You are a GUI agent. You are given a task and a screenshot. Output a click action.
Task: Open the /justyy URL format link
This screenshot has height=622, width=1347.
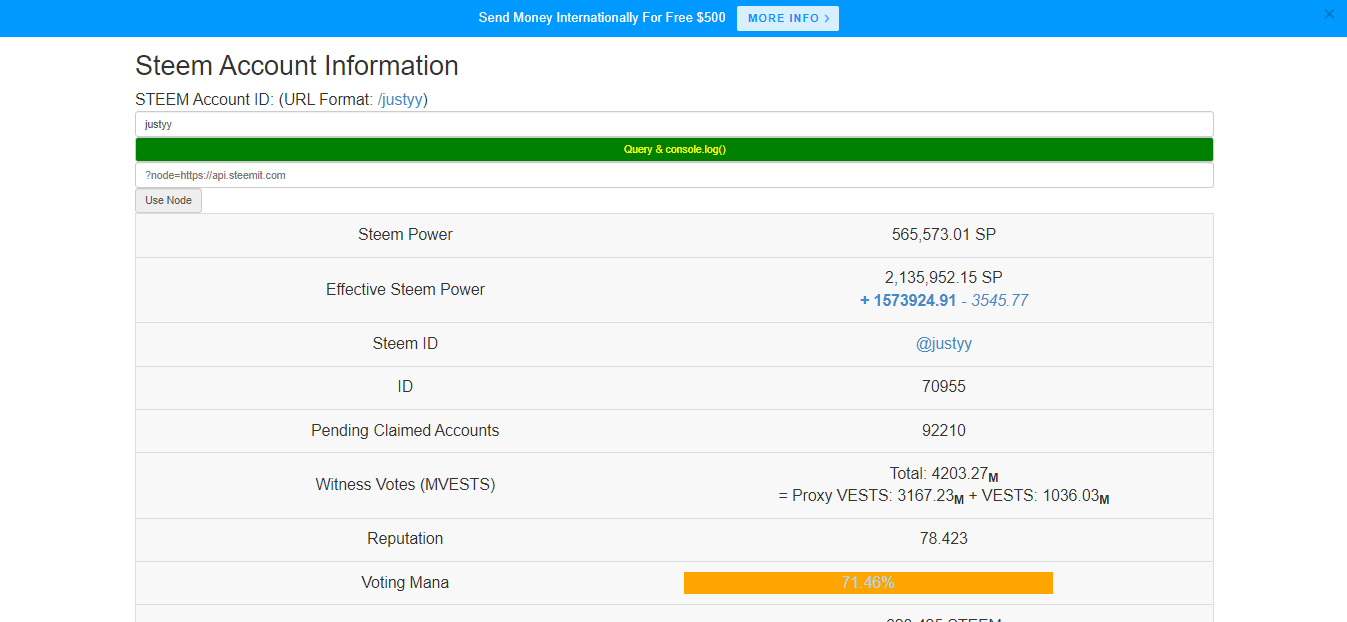(400, 100)
